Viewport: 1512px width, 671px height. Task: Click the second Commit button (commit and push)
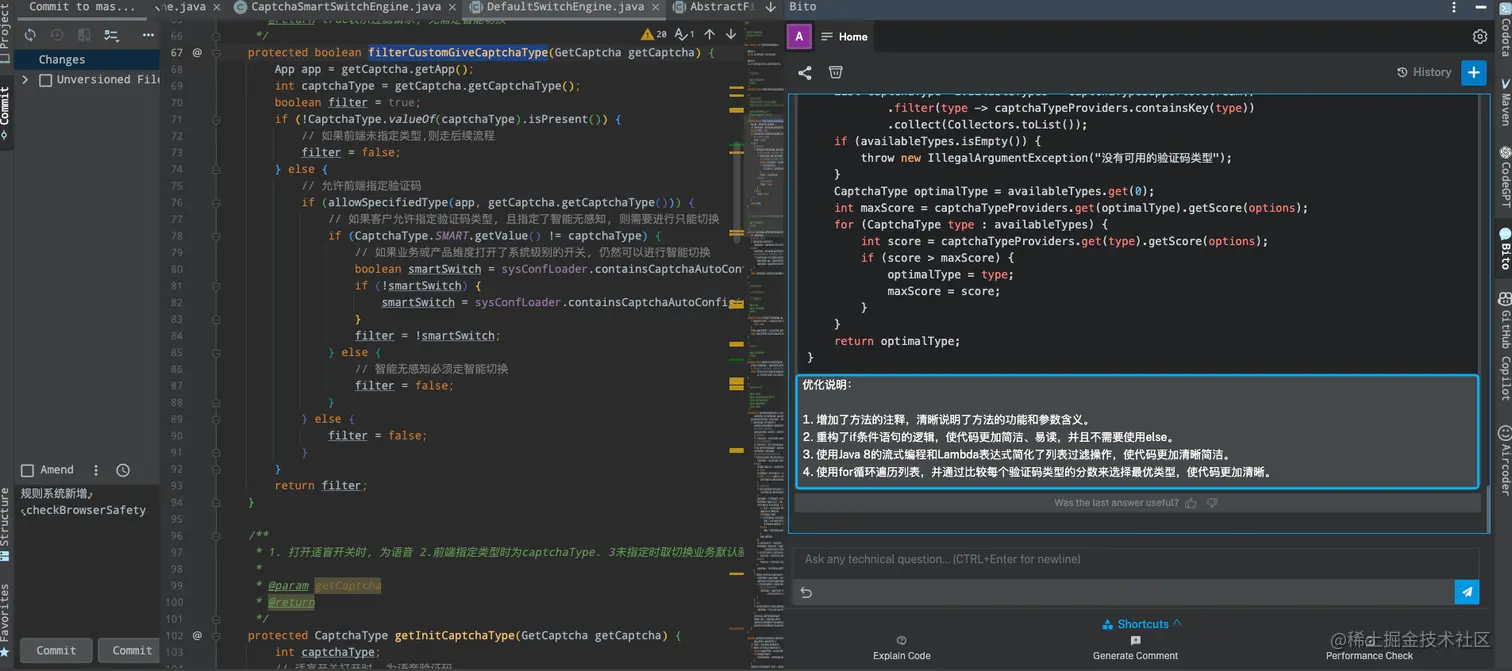130,650
